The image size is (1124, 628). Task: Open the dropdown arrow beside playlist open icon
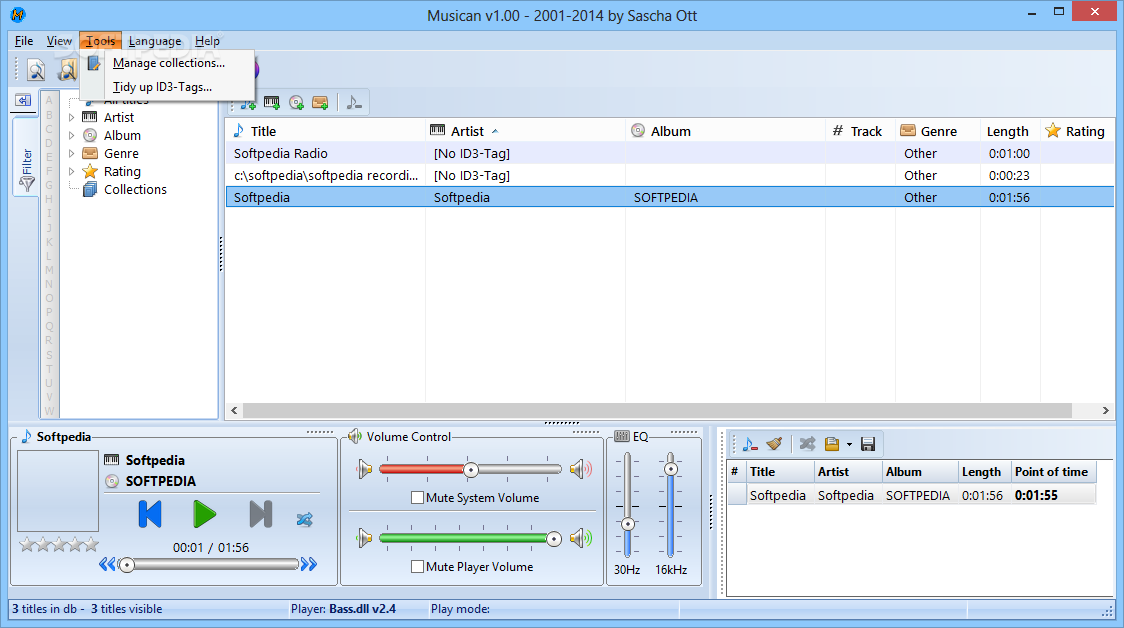(849, 444)
